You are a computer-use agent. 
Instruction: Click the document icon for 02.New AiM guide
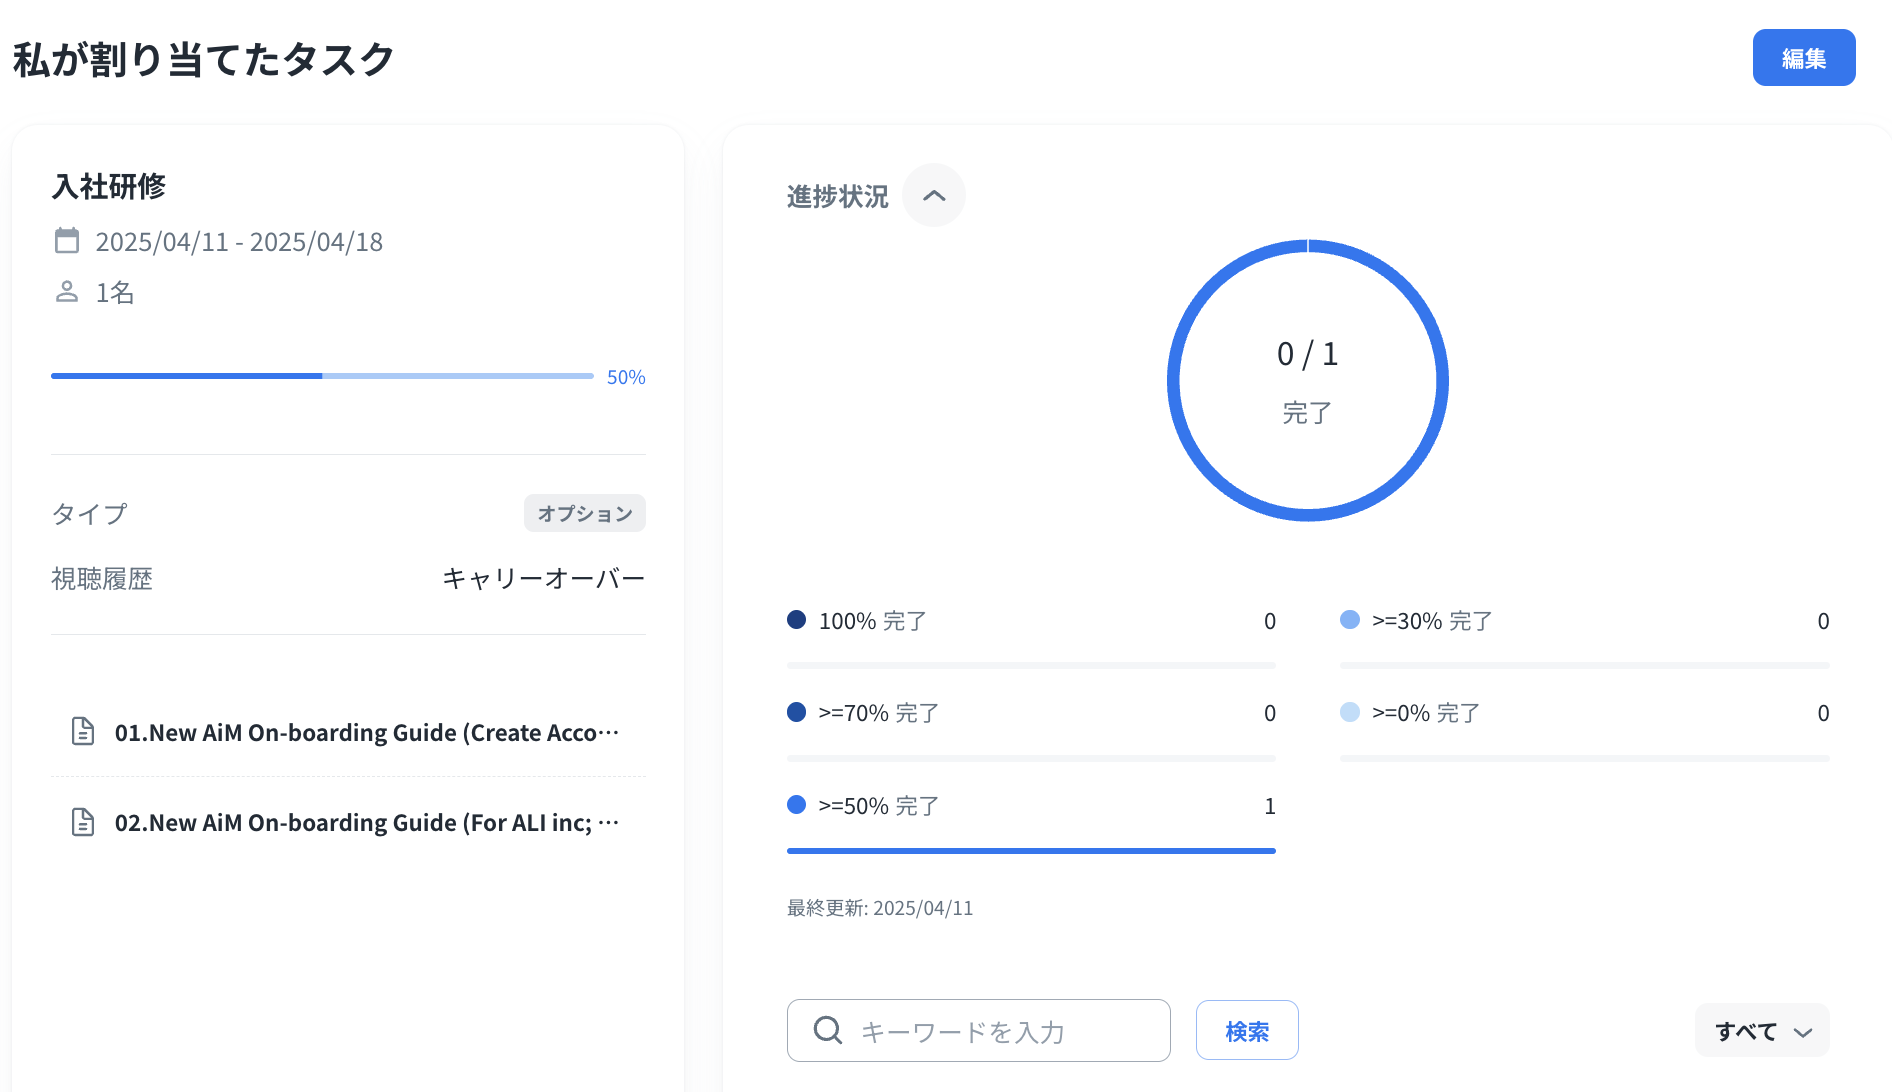[83, 822]
